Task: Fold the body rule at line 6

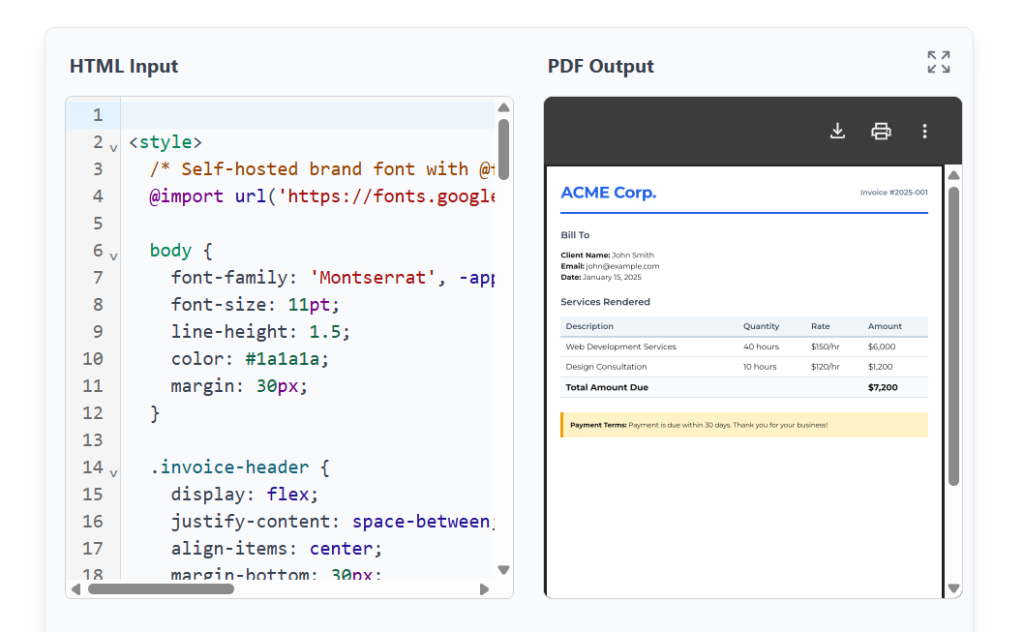Action: [113, 255]
